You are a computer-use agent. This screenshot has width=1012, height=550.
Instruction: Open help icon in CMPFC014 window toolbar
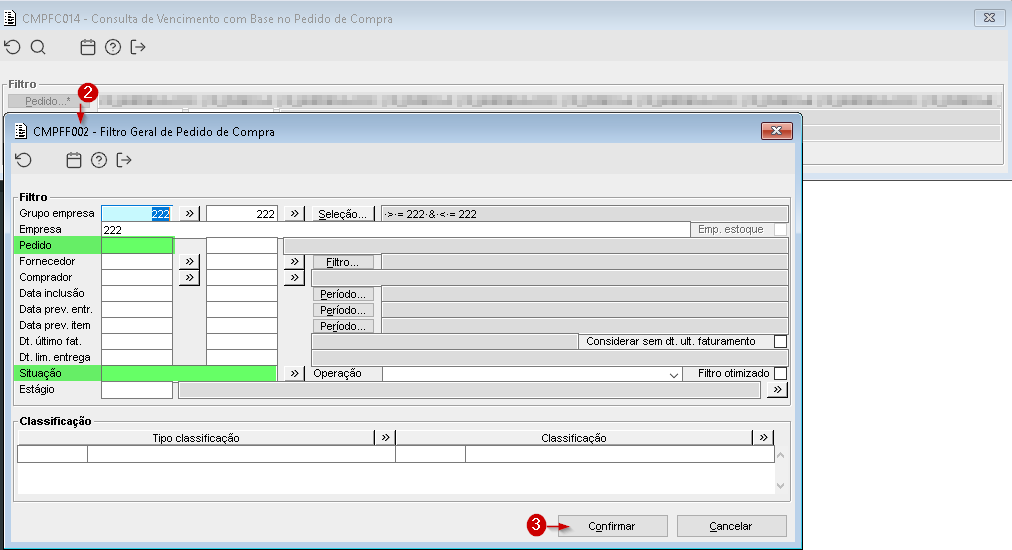(x=113, y=47)
